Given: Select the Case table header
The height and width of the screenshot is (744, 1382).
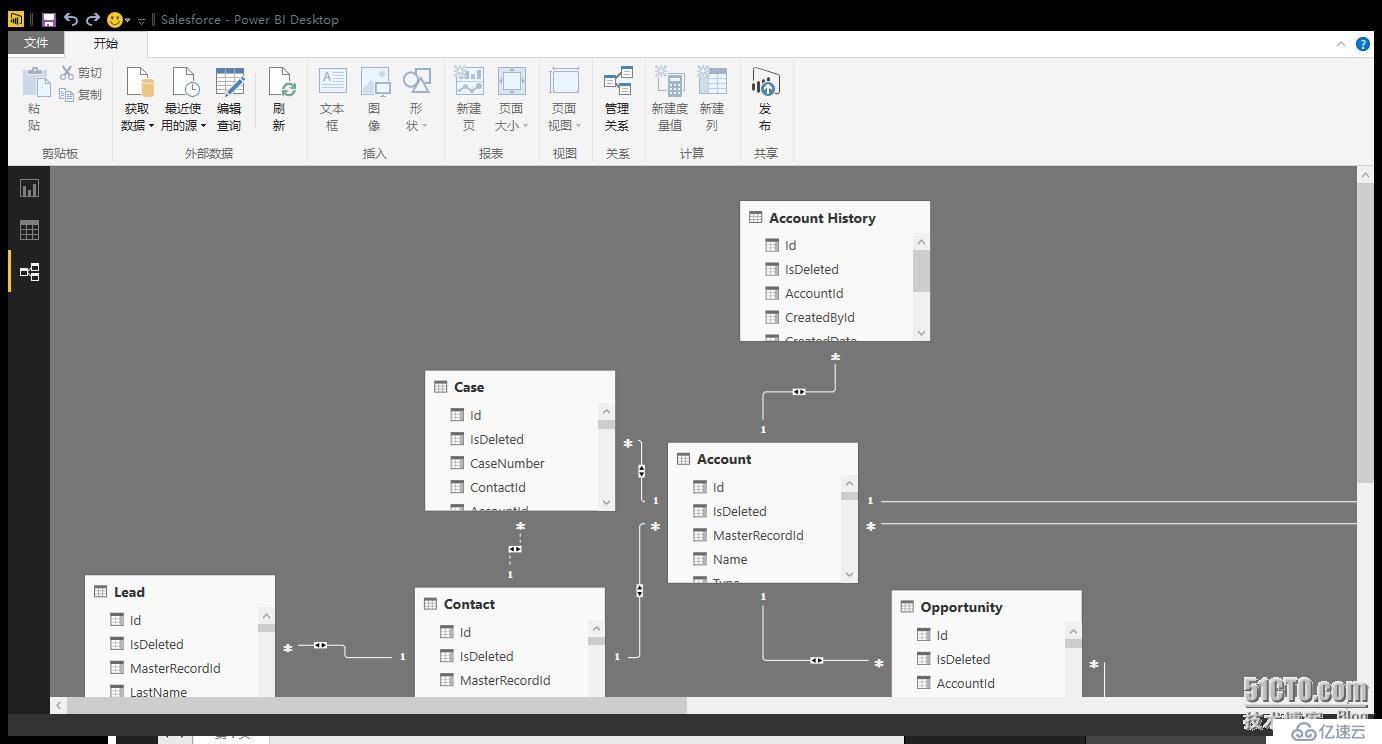Looking at the screenshot, I should click(520, 387).
